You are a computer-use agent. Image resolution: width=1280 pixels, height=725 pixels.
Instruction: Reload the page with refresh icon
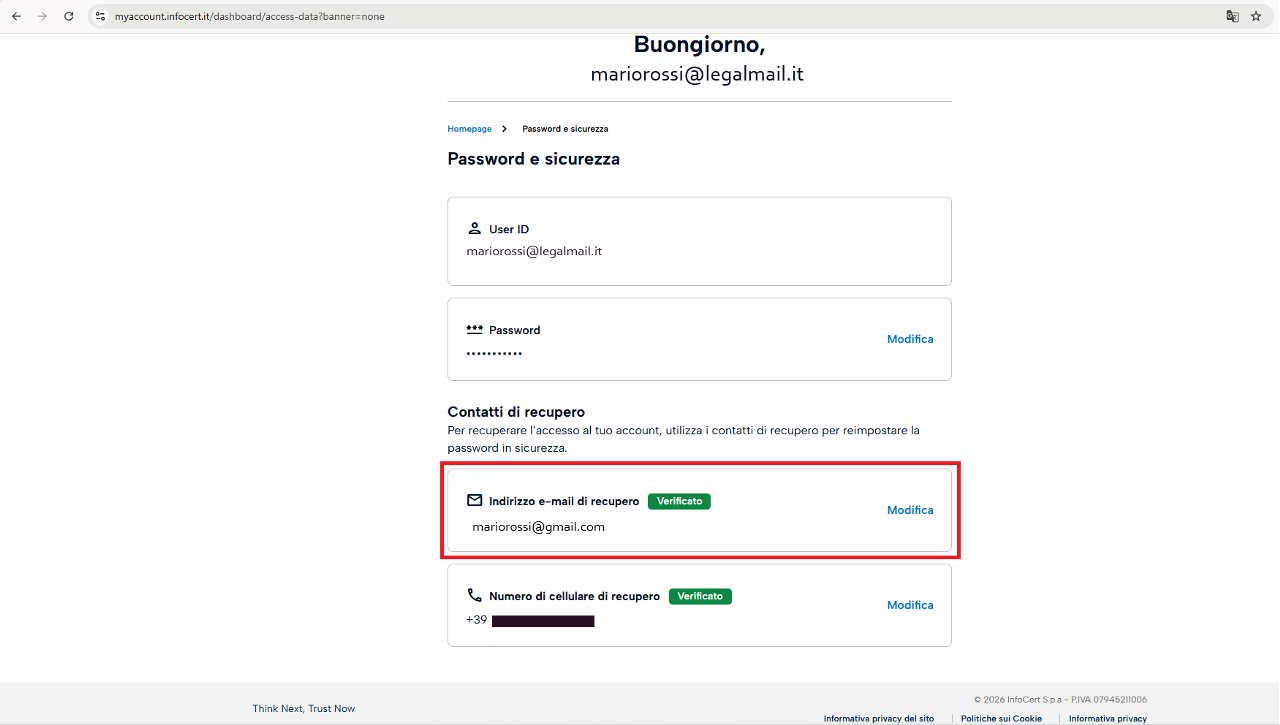69,16
